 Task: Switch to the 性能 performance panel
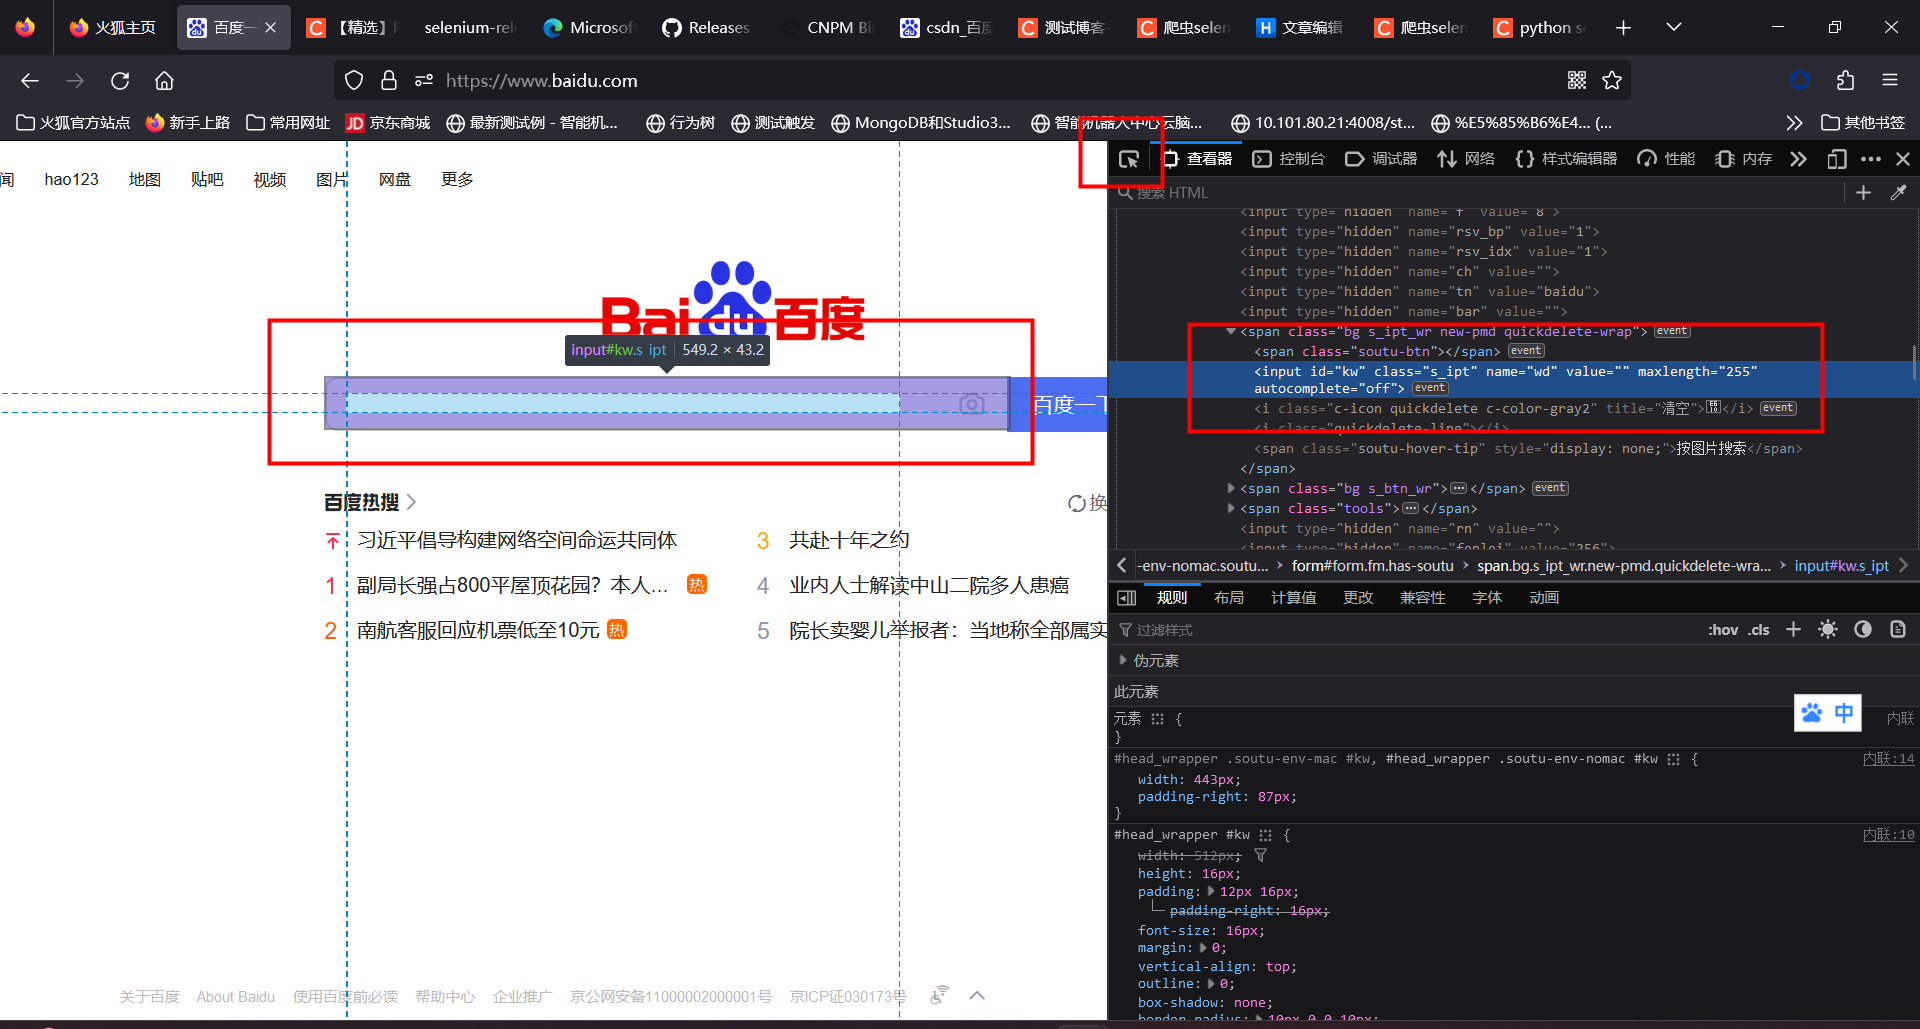[x=1666, y=159]
